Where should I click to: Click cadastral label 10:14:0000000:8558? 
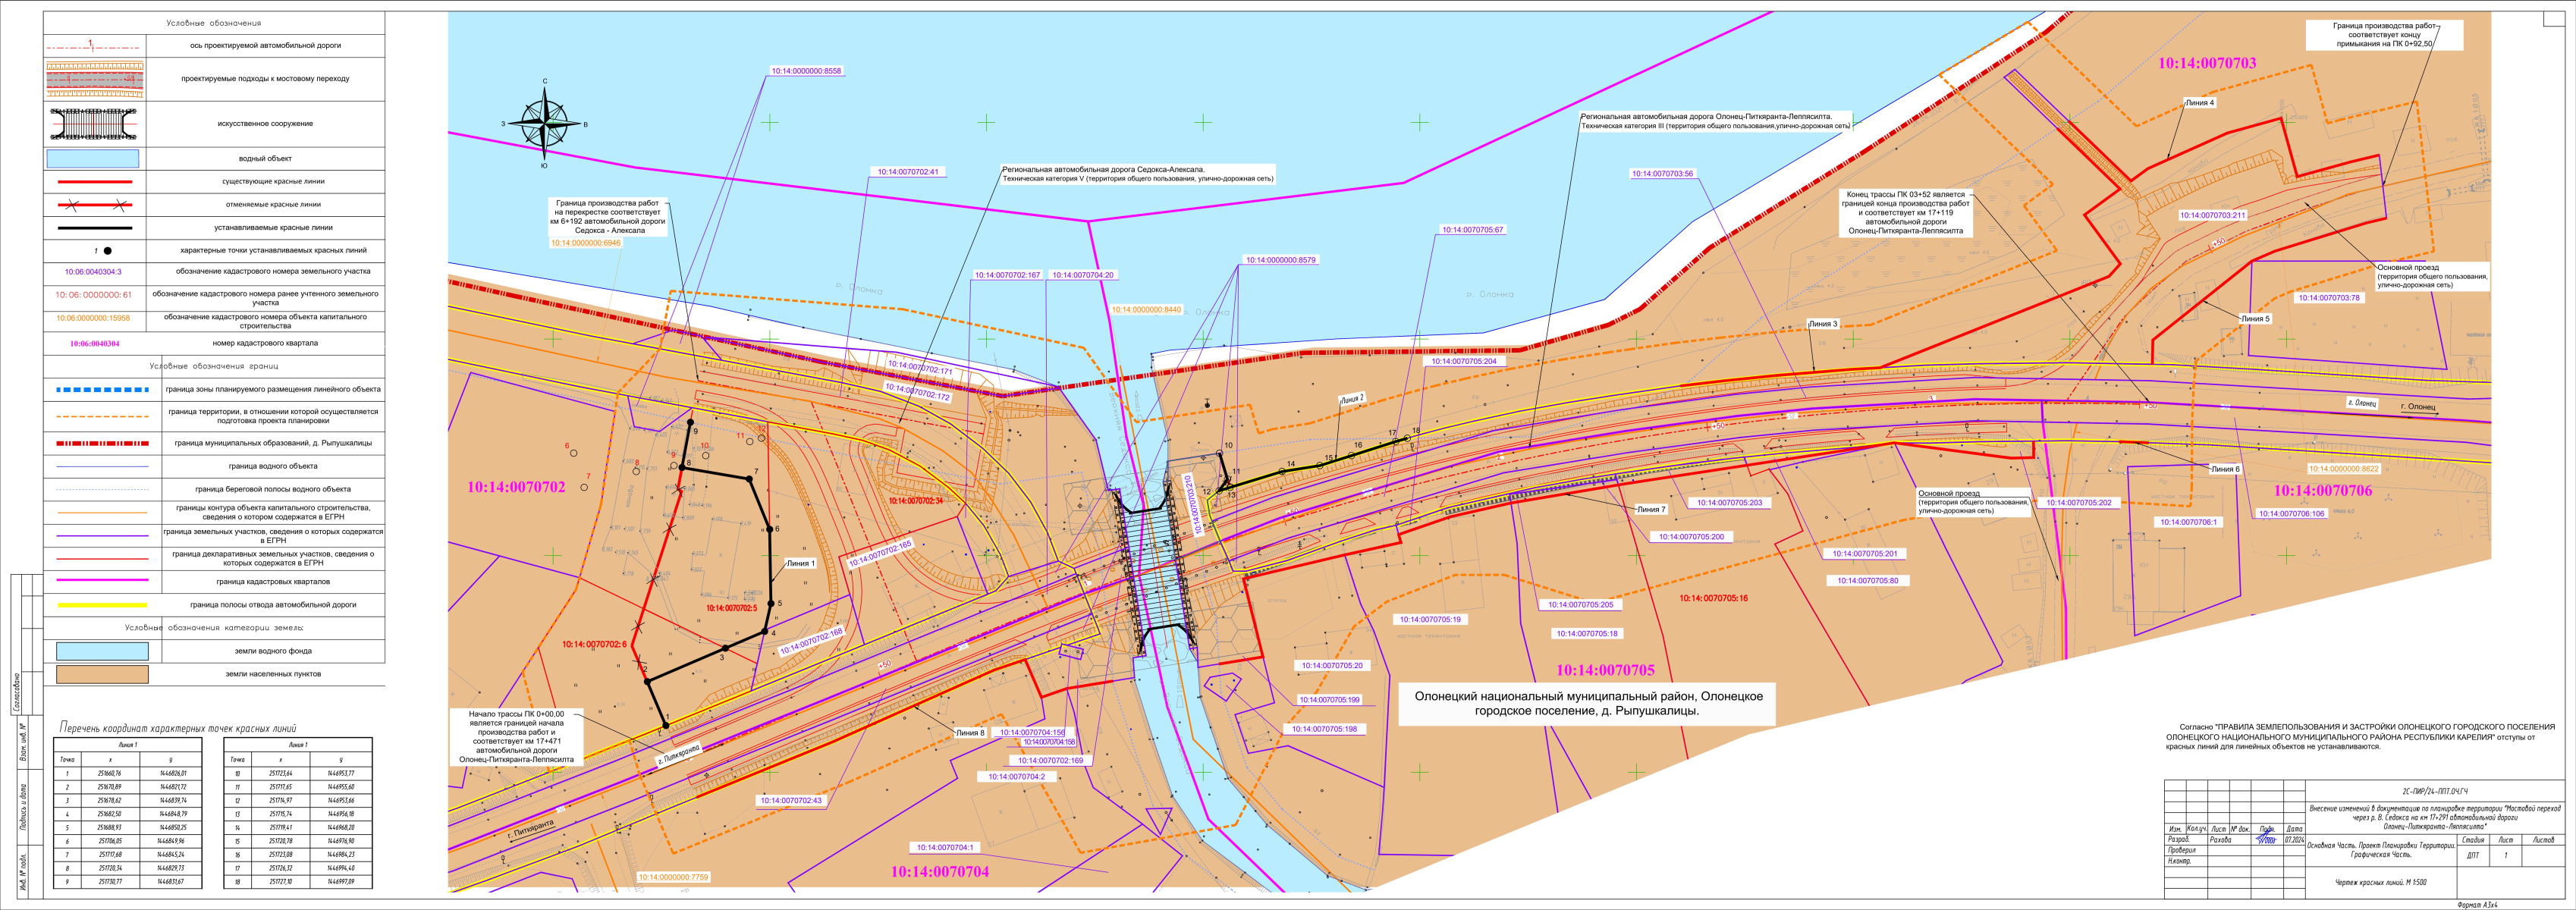(x=806, y=71)
